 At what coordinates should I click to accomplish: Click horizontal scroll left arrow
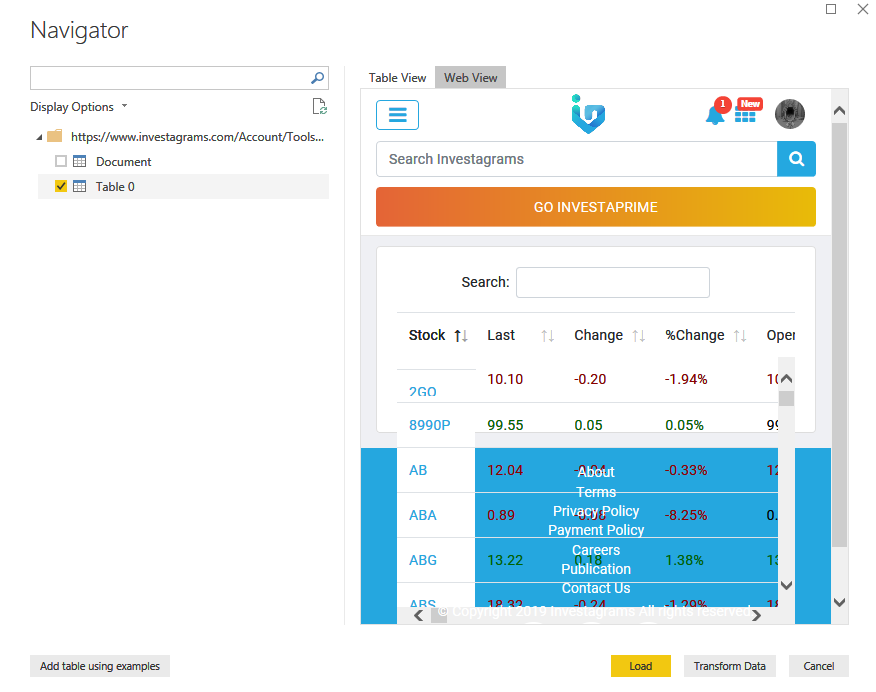point(418,615)
